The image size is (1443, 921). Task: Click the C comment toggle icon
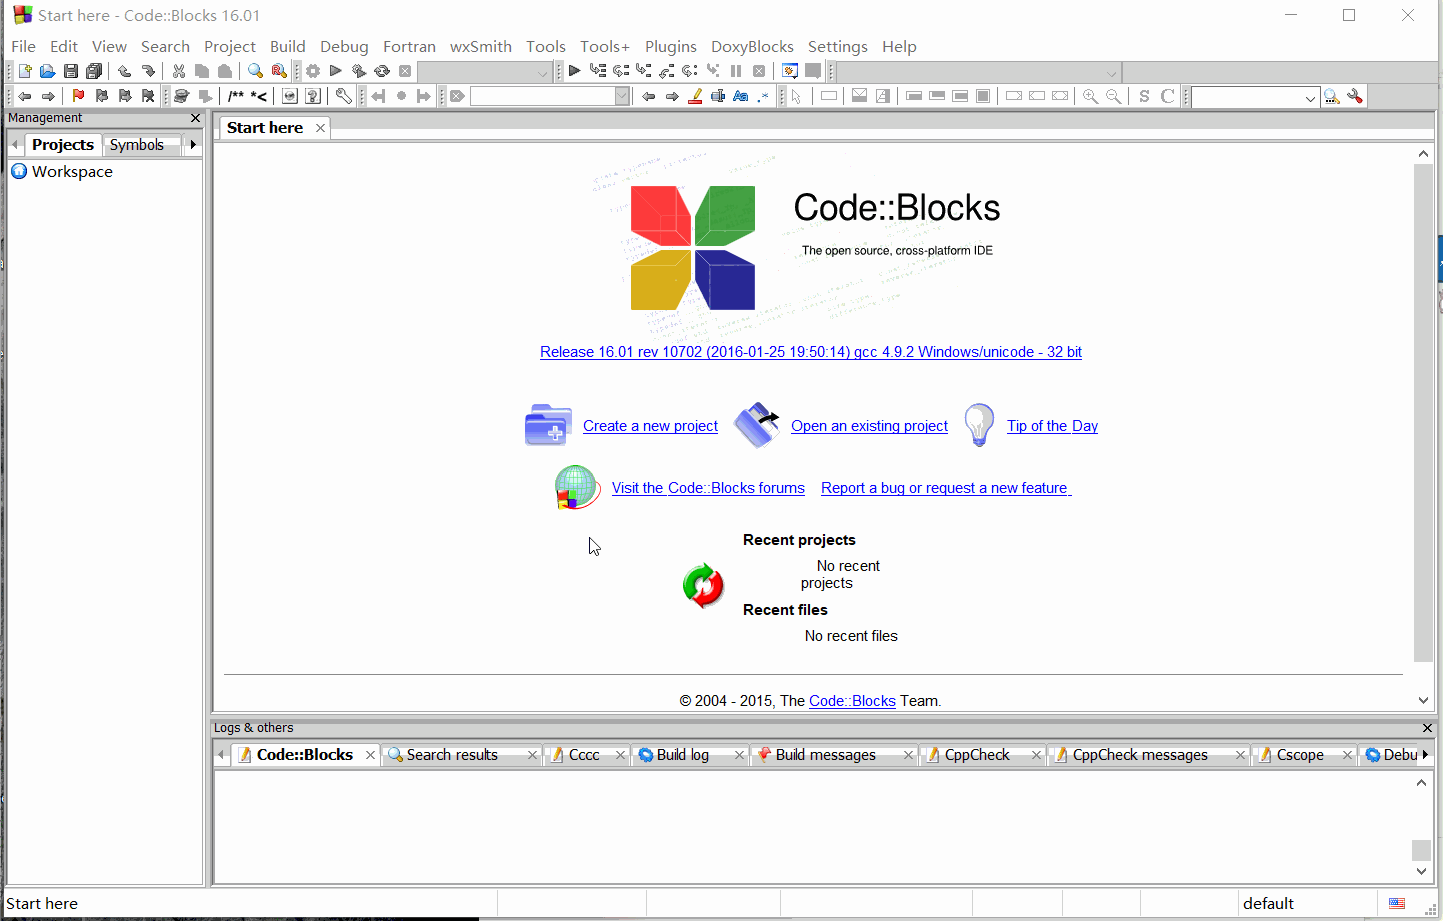[1167, 96]
